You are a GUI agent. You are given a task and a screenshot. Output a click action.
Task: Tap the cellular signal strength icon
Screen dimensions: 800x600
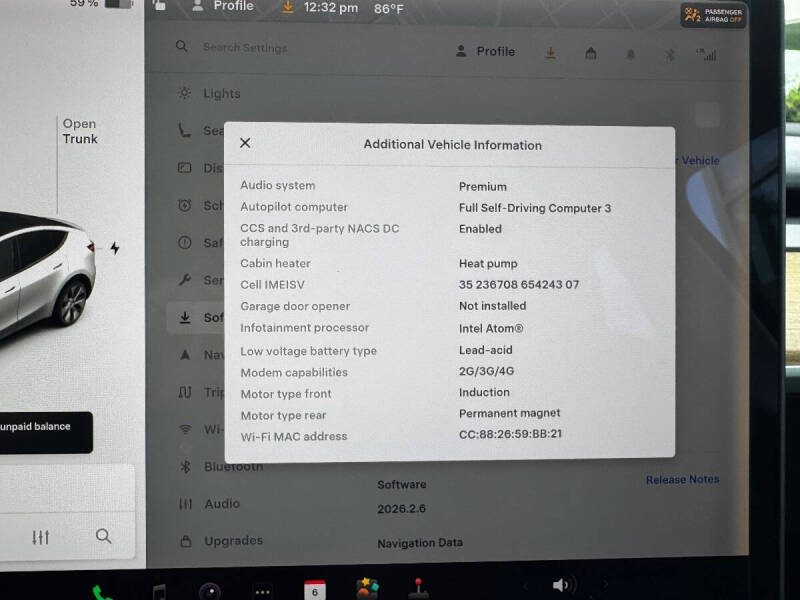[707, 55]
